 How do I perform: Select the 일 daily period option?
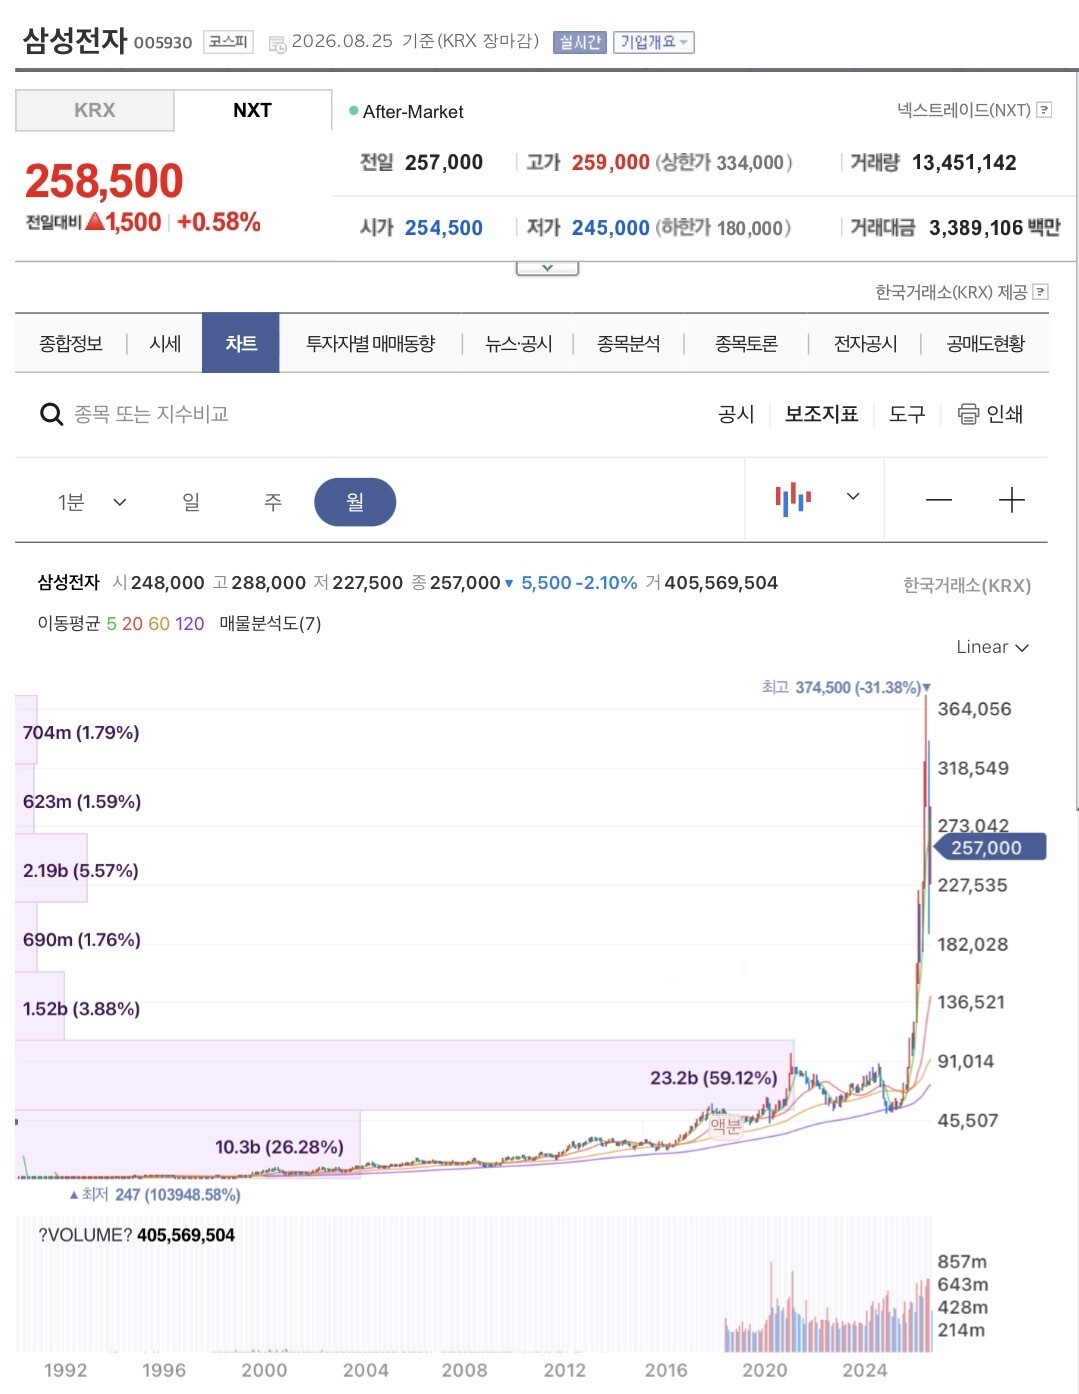(x=191, y=502)
